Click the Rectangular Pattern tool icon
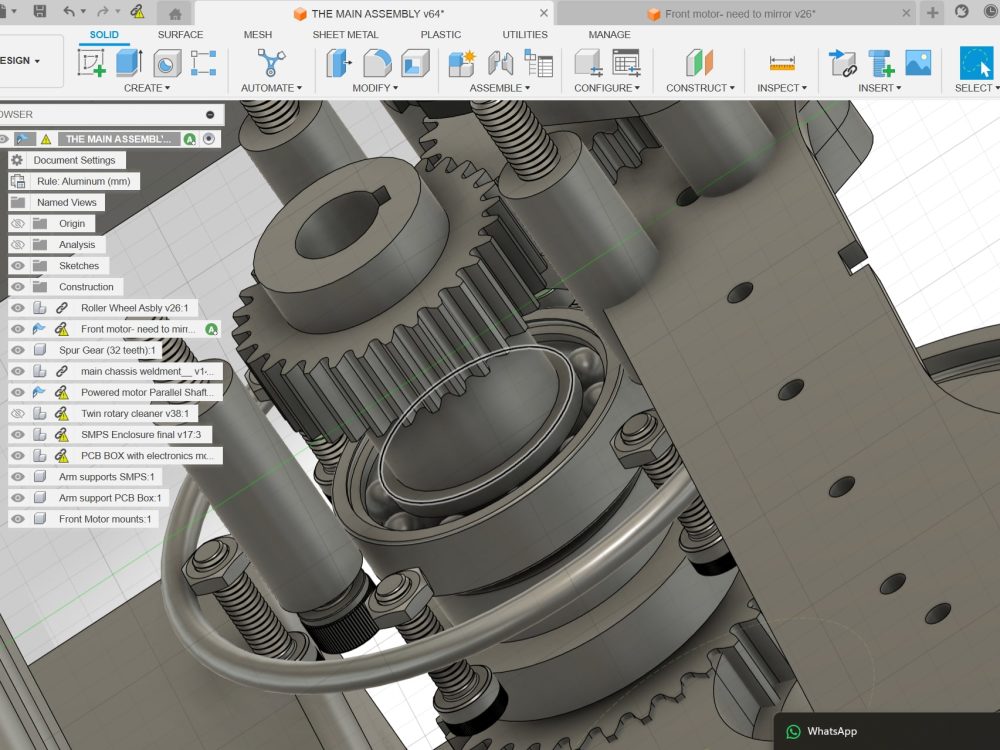Screen dimensions: 1000x750 [203, 63]
